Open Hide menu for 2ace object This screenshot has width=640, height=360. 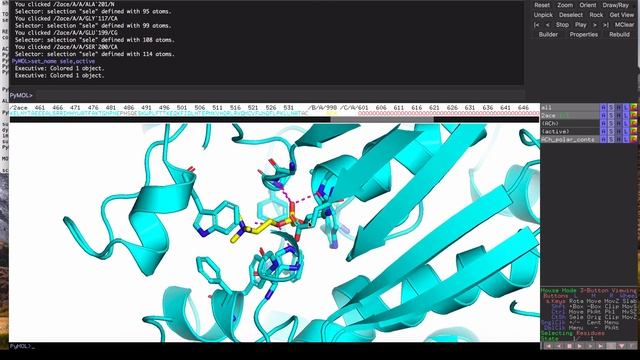619,116
